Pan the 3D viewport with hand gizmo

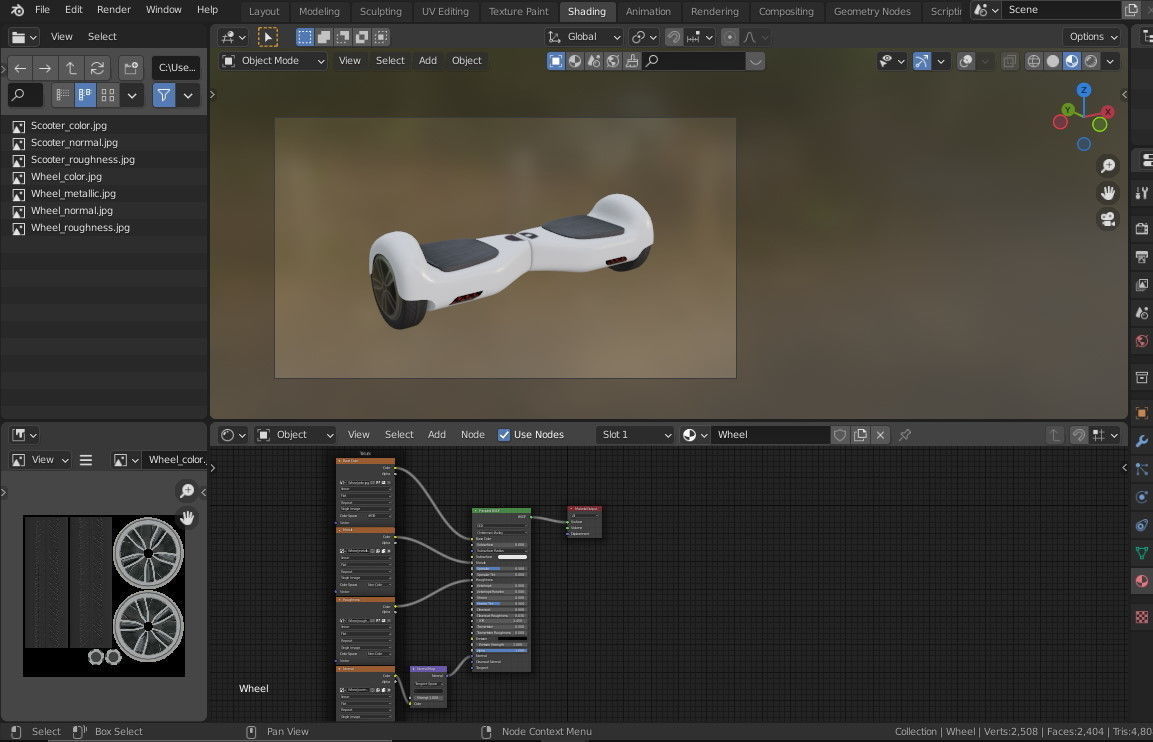(x=1107, y=193)
